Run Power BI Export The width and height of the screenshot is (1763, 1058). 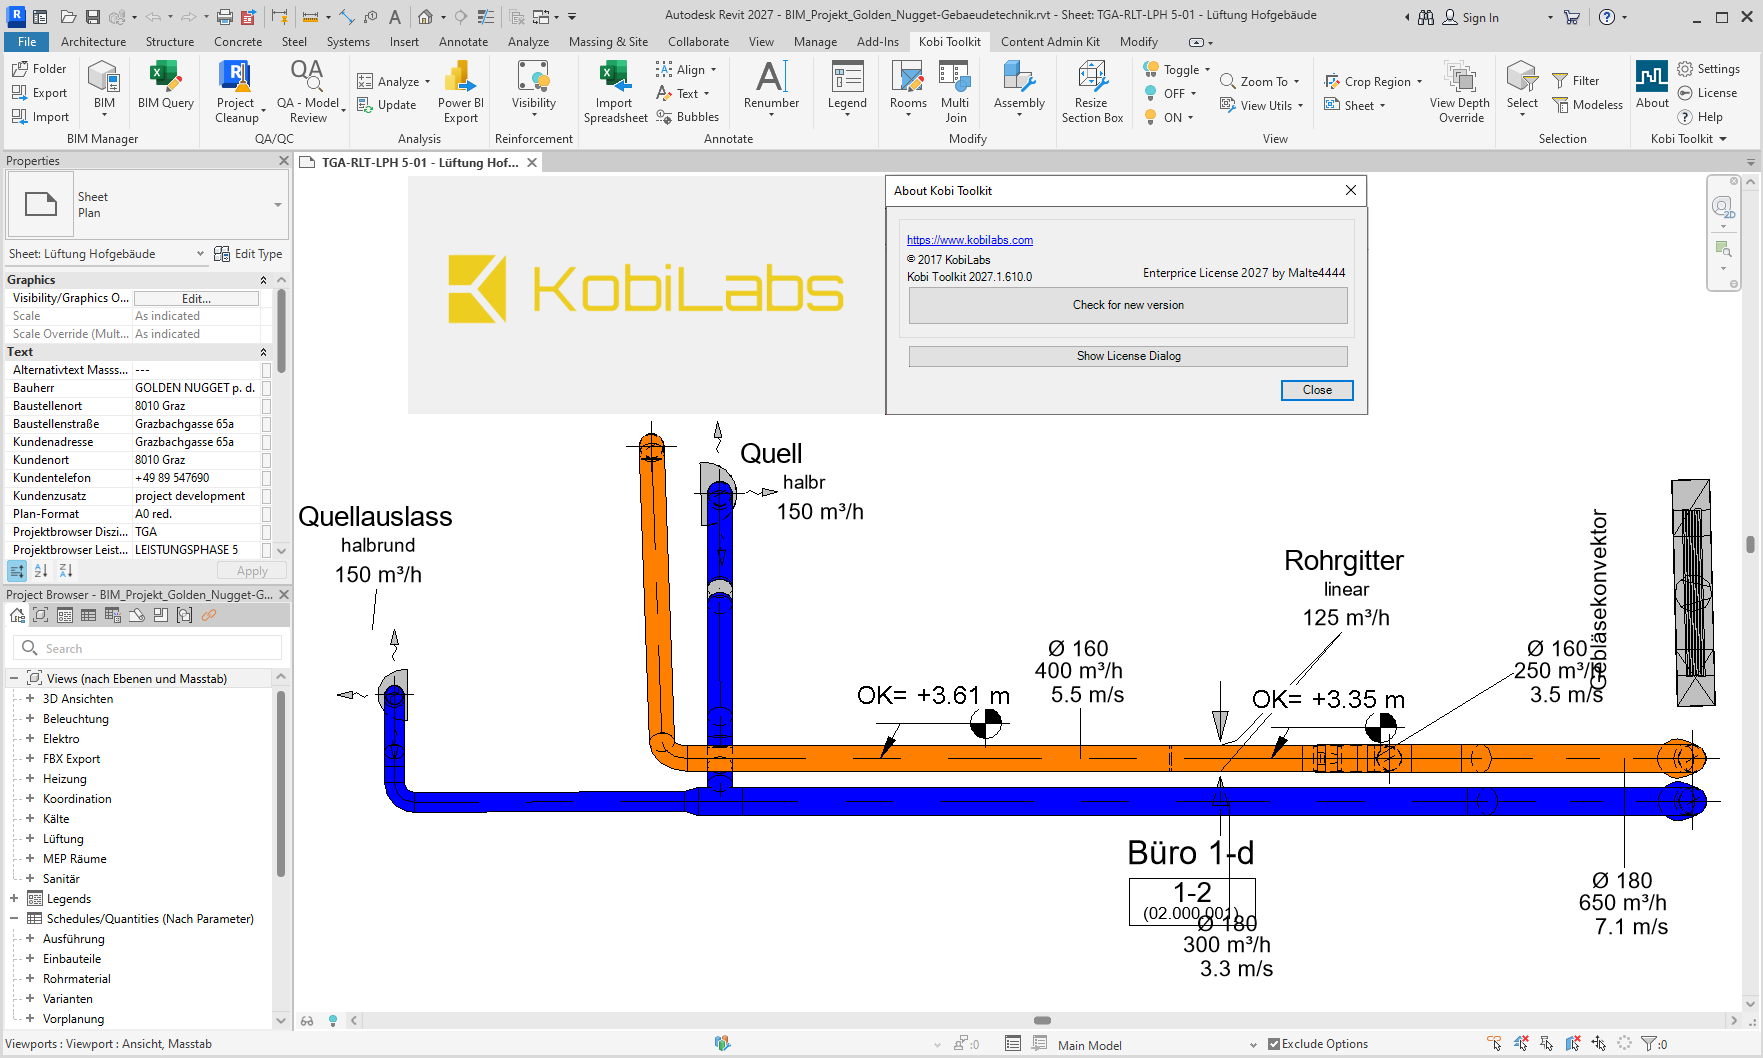tap(460, 91)
